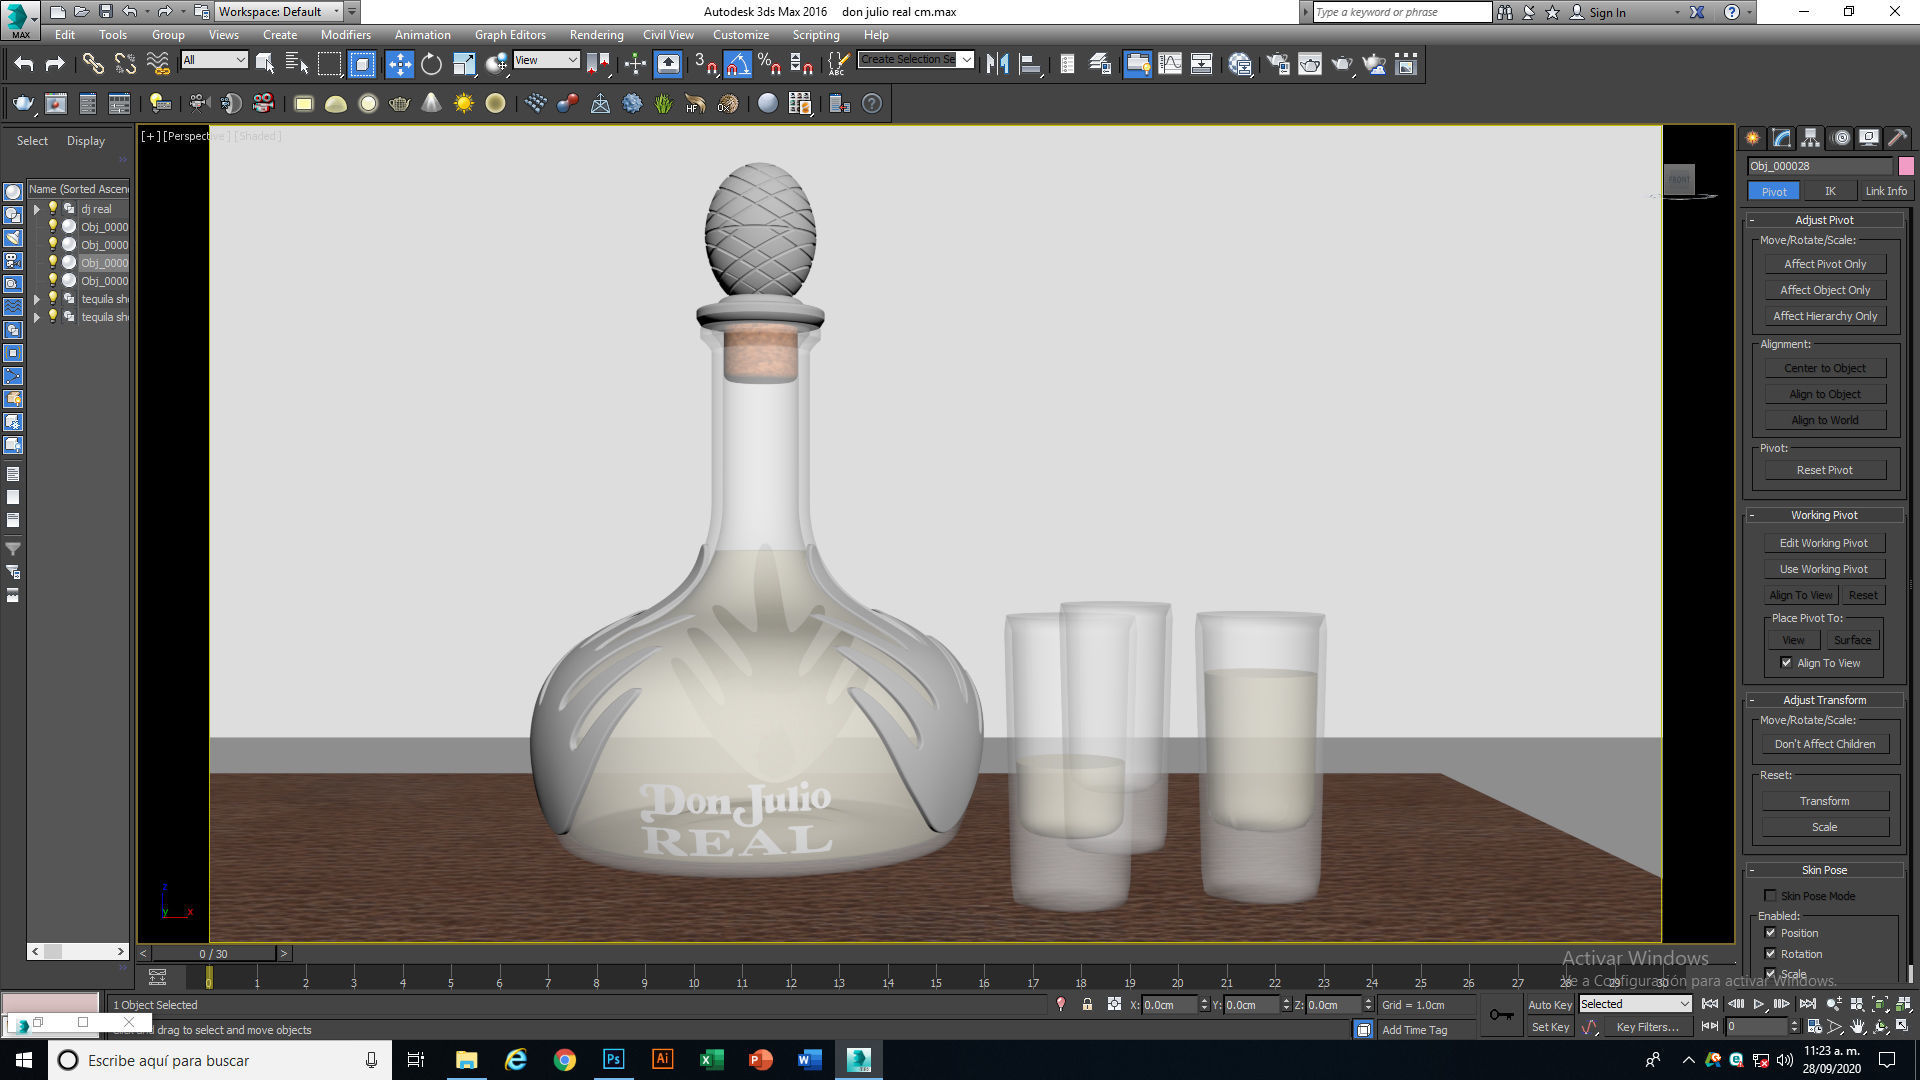
Task: Open the Selected key filter dropdown
Action: (x=1635, y=1004)
